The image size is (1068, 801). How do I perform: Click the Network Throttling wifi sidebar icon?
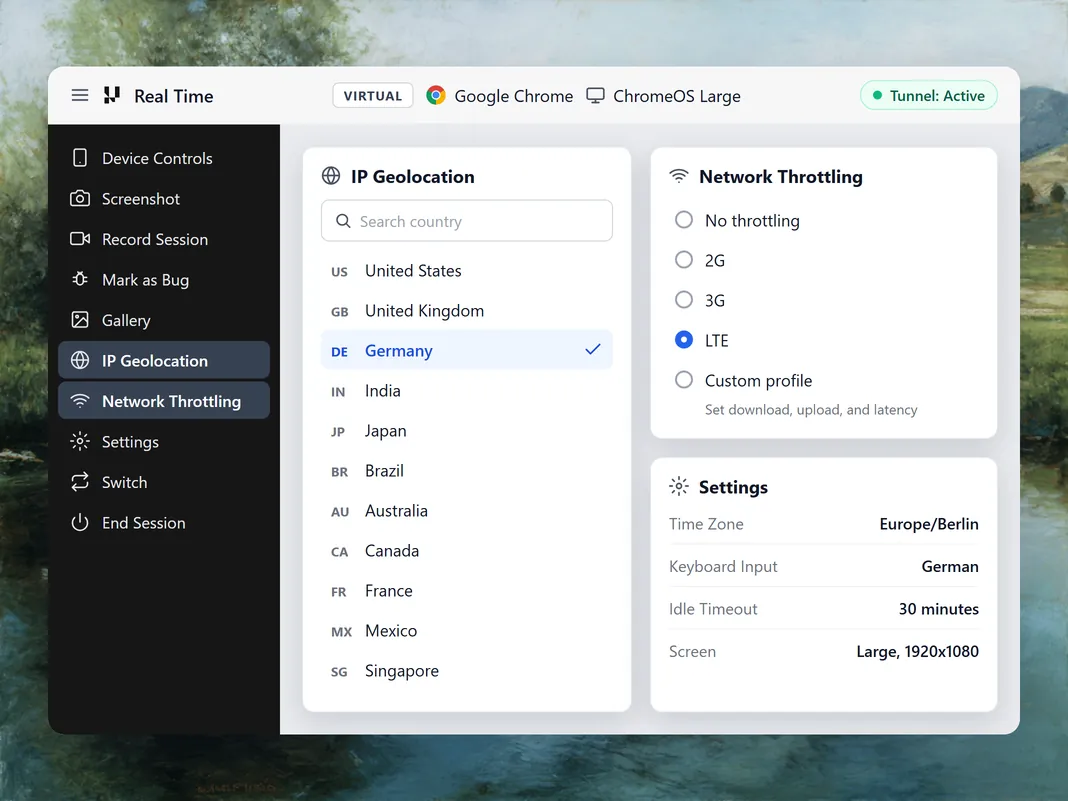click(x=80, y=401)
